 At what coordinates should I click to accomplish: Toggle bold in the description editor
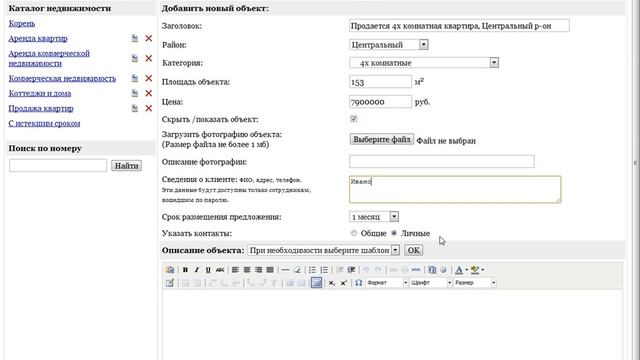click(x=185, y=270)
